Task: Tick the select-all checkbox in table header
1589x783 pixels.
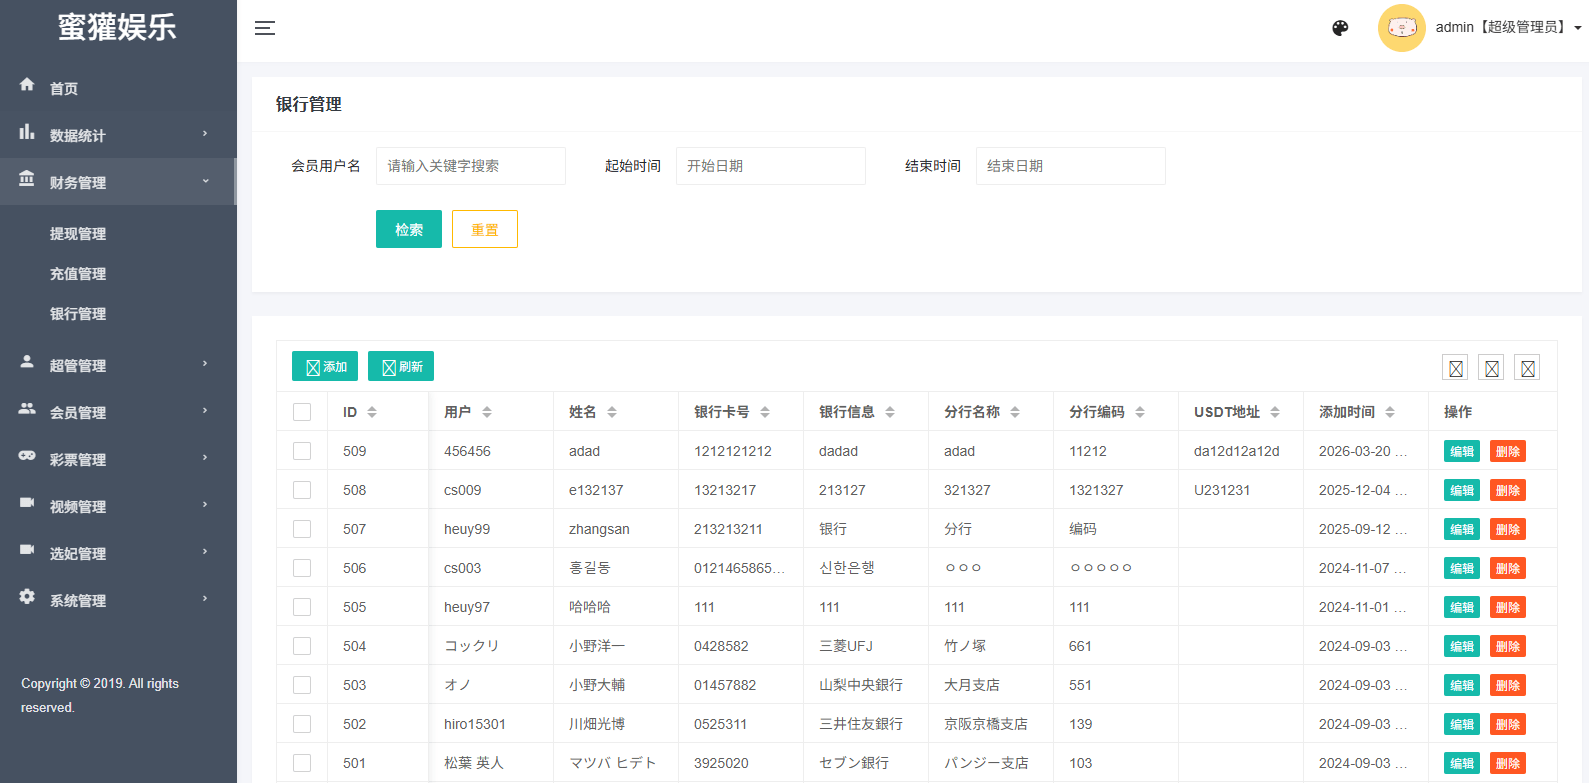Action: tap(302, 412)
